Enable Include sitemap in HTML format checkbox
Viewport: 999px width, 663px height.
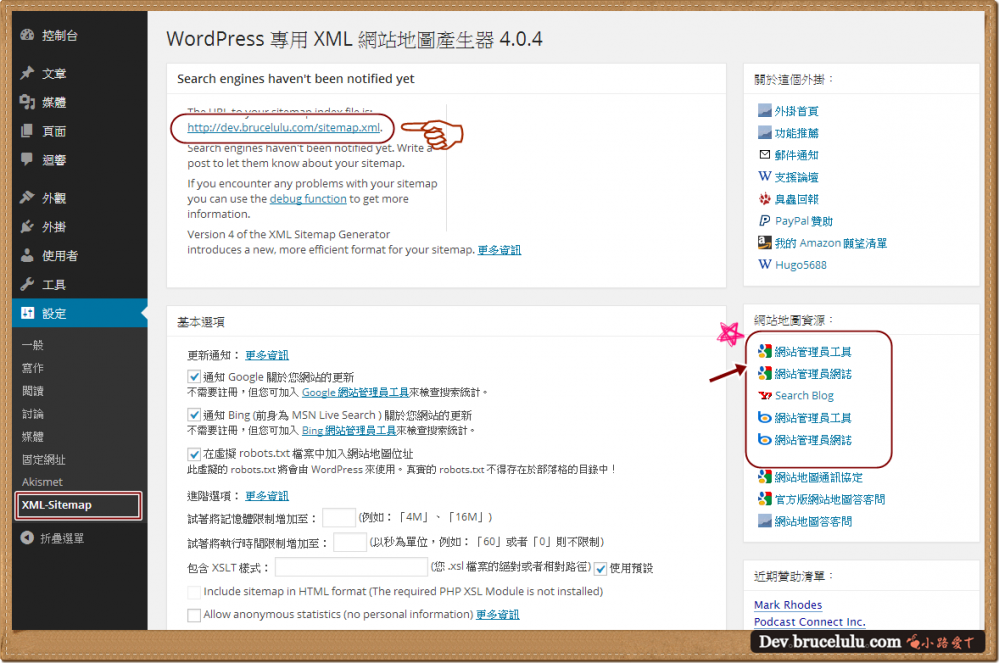coord(194,592)
